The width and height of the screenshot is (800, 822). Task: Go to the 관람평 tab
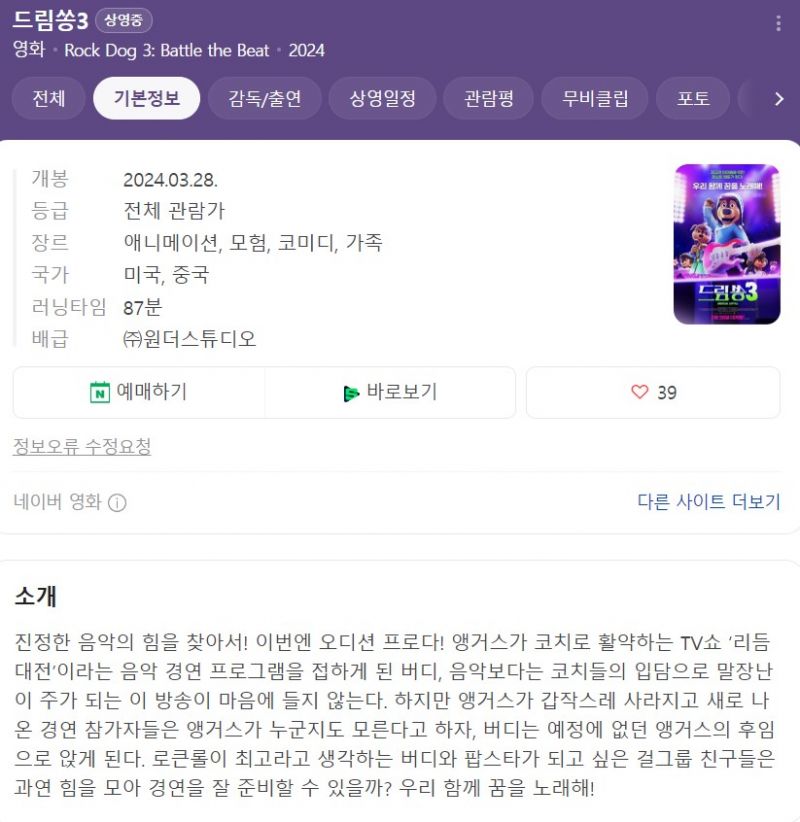click(x=489, y=98)
